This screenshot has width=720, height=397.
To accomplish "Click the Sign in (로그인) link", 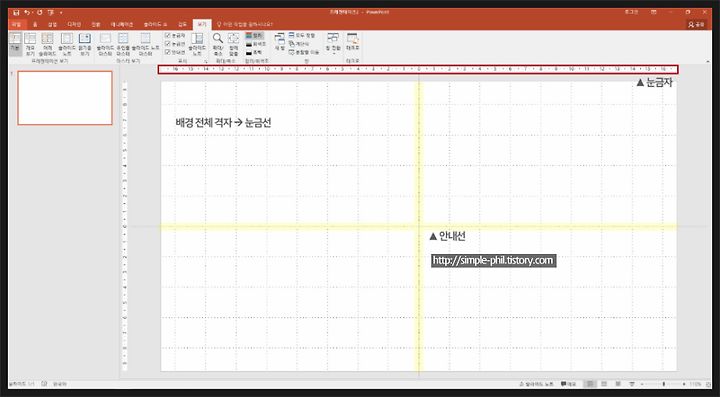I will (631, 12).
